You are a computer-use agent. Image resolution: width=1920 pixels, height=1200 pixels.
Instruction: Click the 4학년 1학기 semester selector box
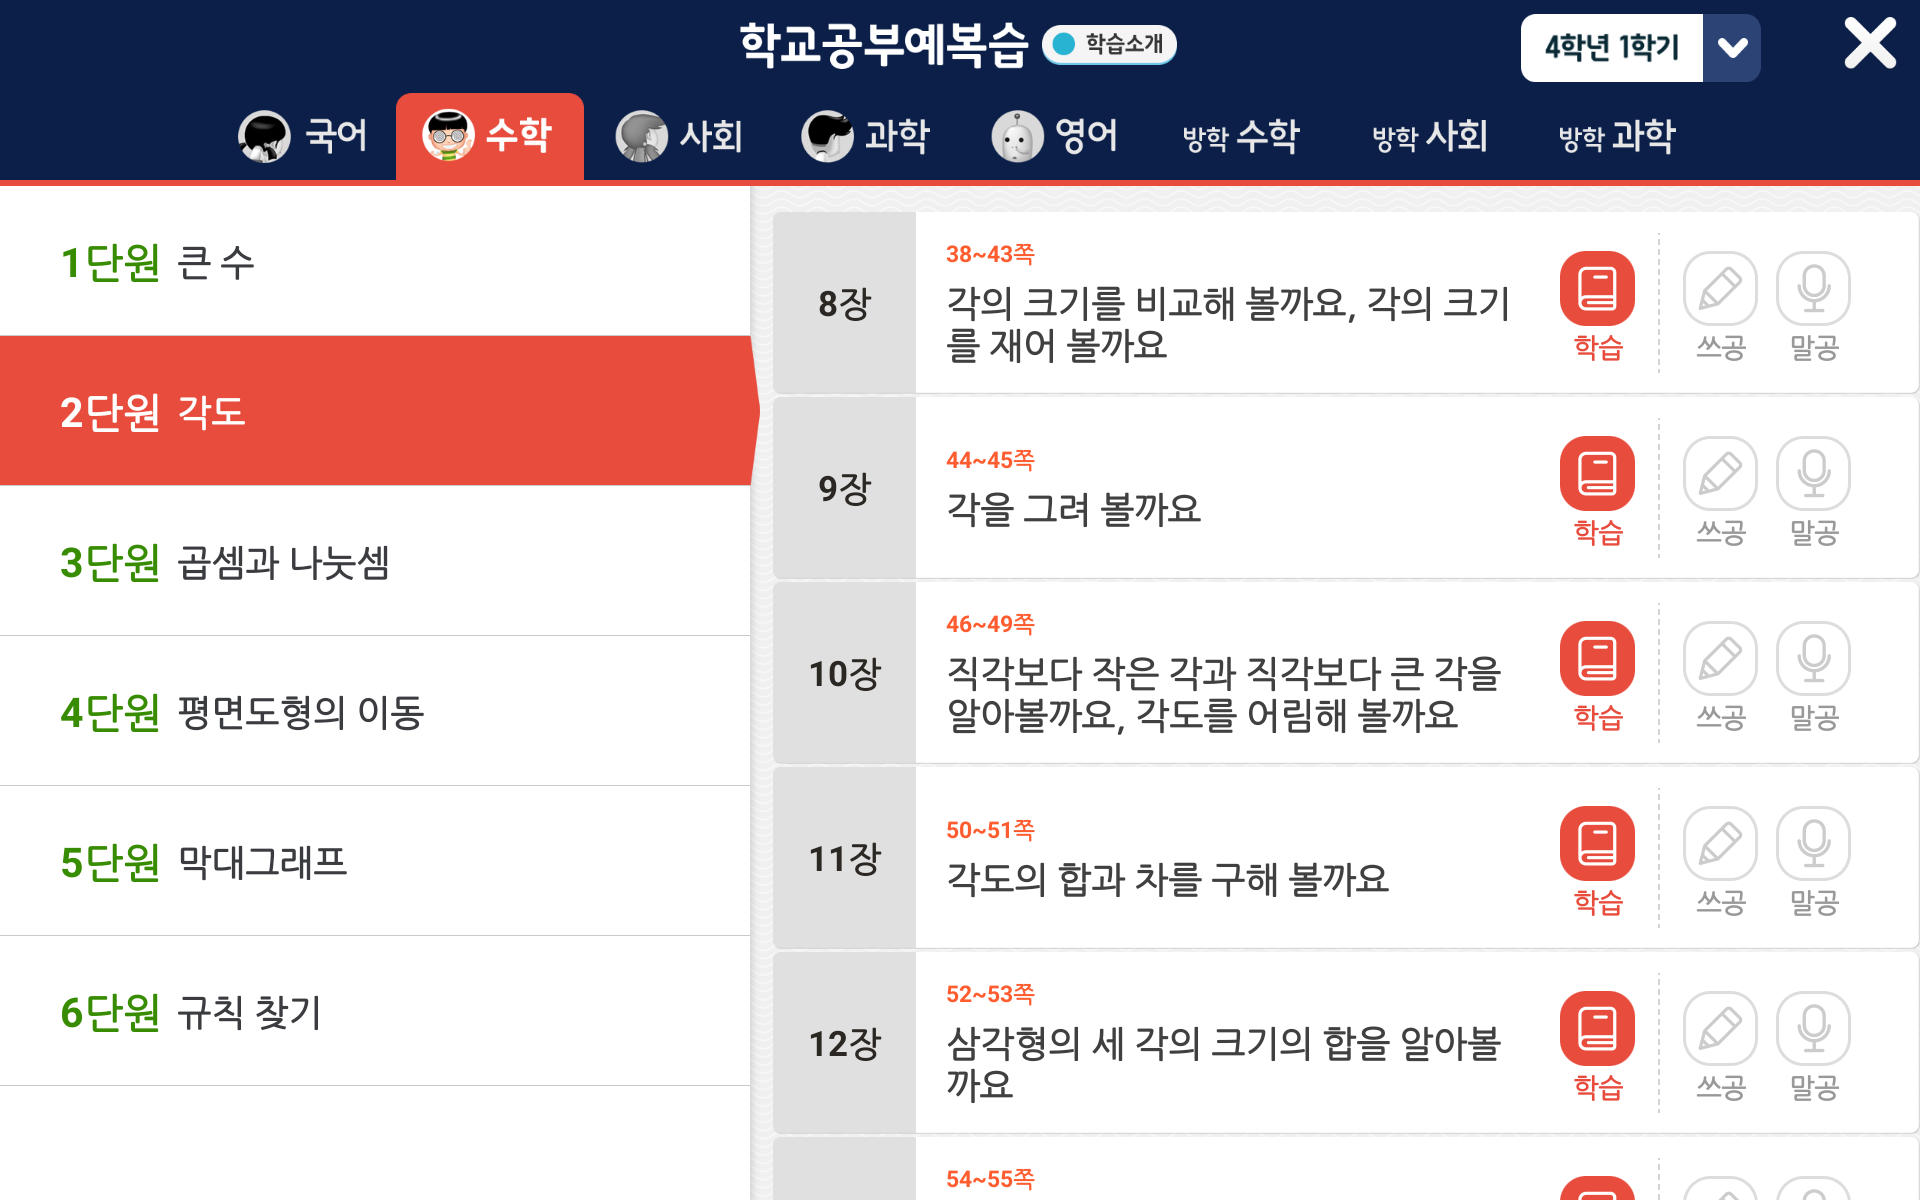[1611, 48]
